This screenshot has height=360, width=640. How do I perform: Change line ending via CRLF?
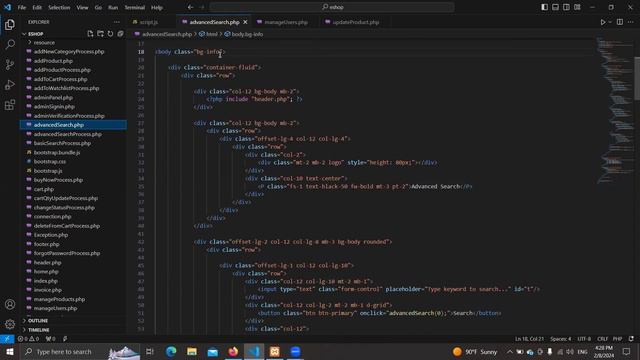(602, 339)
